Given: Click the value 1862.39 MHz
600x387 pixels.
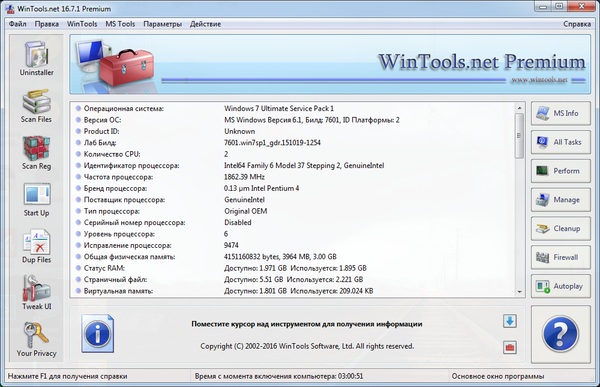Looking at the screenshot, I should pos(244,177).
